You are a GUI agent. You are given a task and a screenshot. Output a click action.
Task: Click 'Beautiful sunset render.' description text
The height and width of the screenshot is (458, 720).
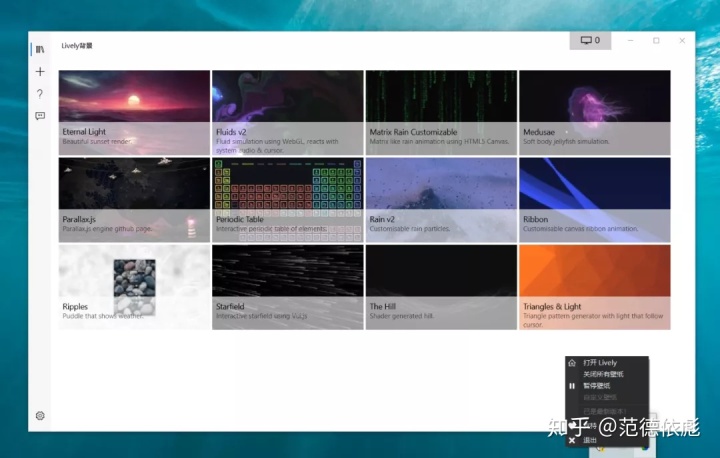[97, 141]
